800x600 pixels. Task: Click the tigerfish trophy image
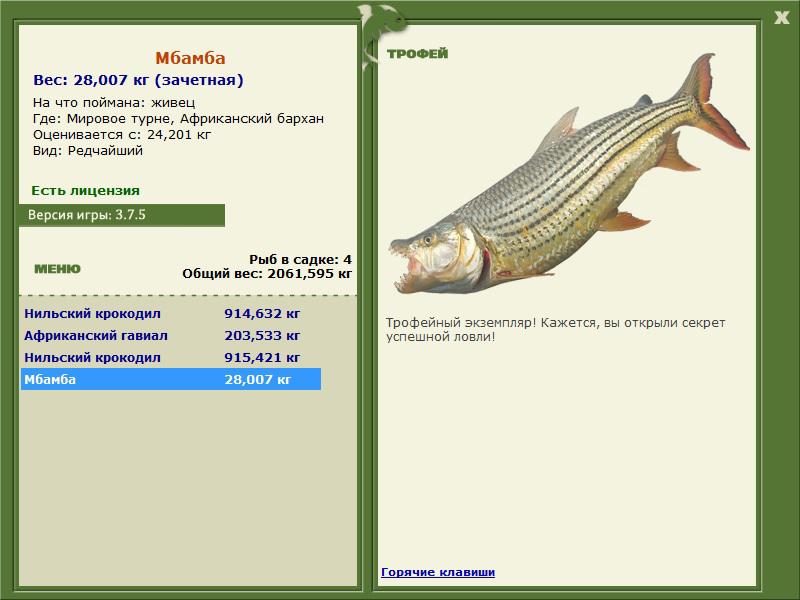[569, 173]
